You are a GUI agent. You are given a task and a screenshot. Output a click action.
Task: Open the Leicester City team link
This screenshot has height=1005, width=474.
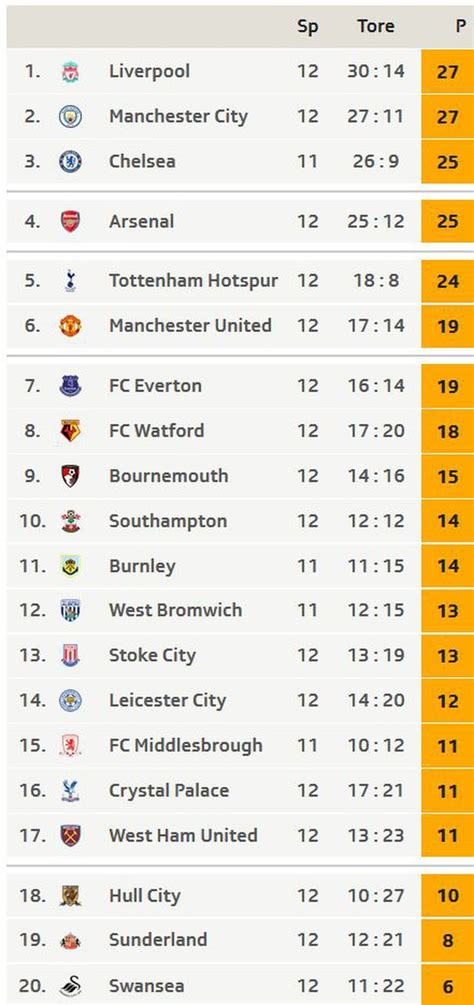coord(168,701)
